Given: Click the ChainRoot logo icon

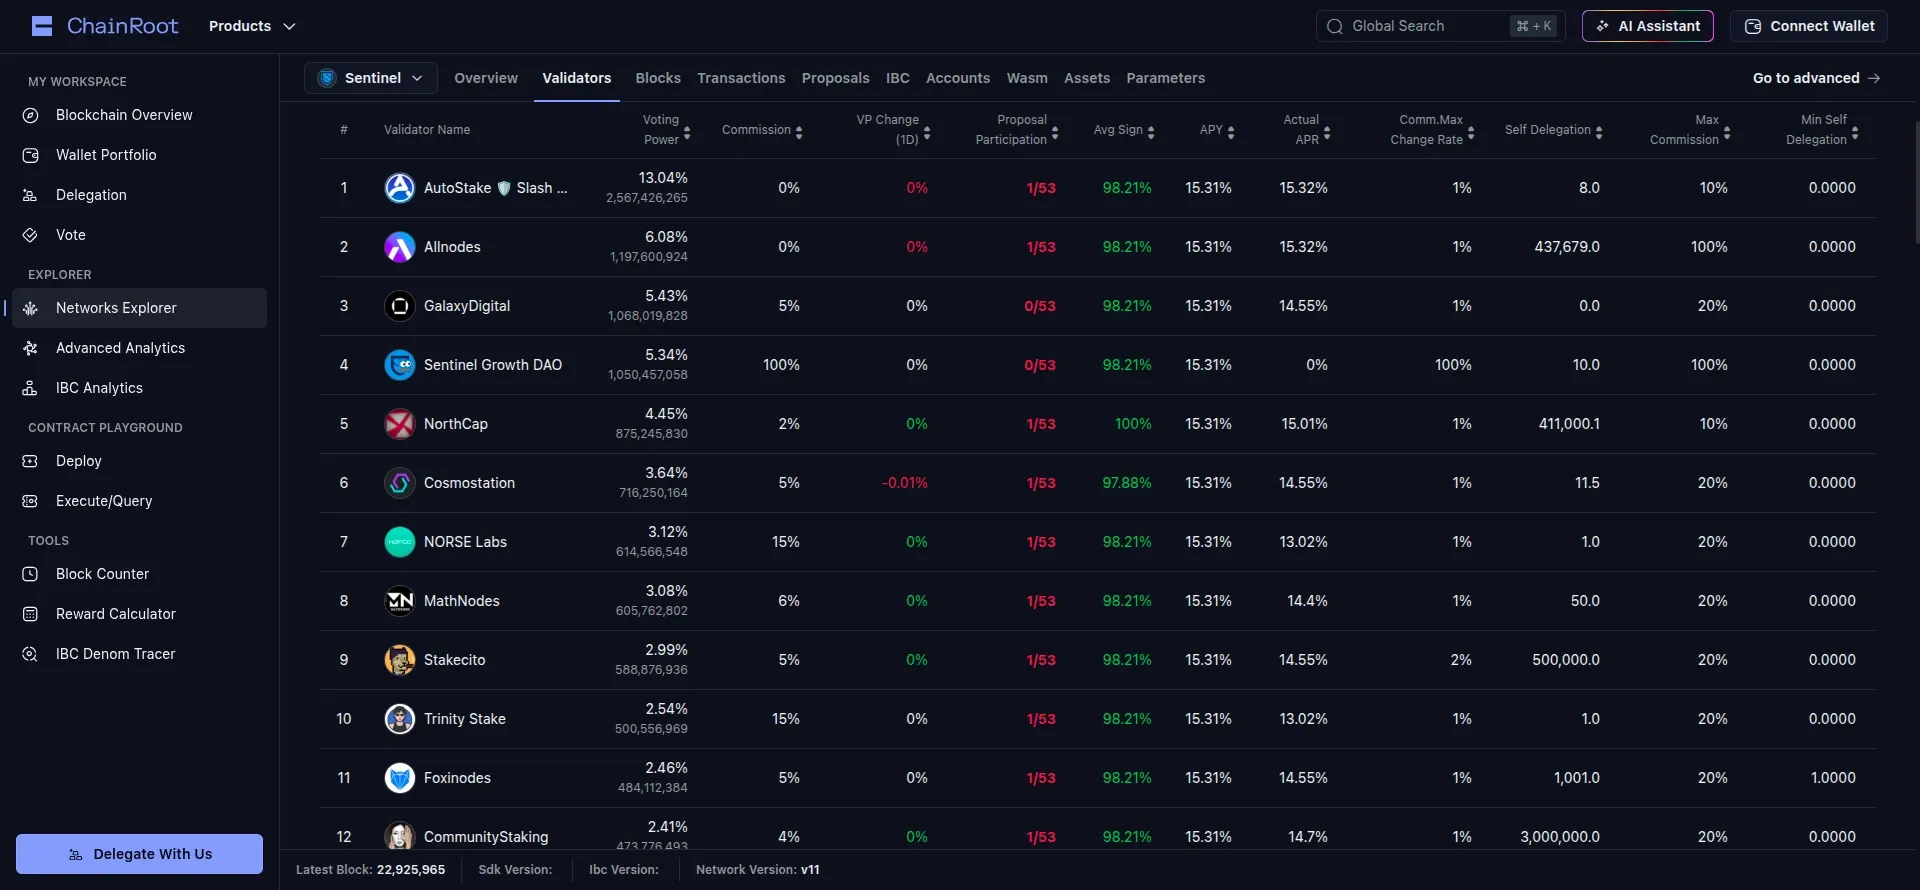Looking at the screenshot, I should click(x=42, y=26).
